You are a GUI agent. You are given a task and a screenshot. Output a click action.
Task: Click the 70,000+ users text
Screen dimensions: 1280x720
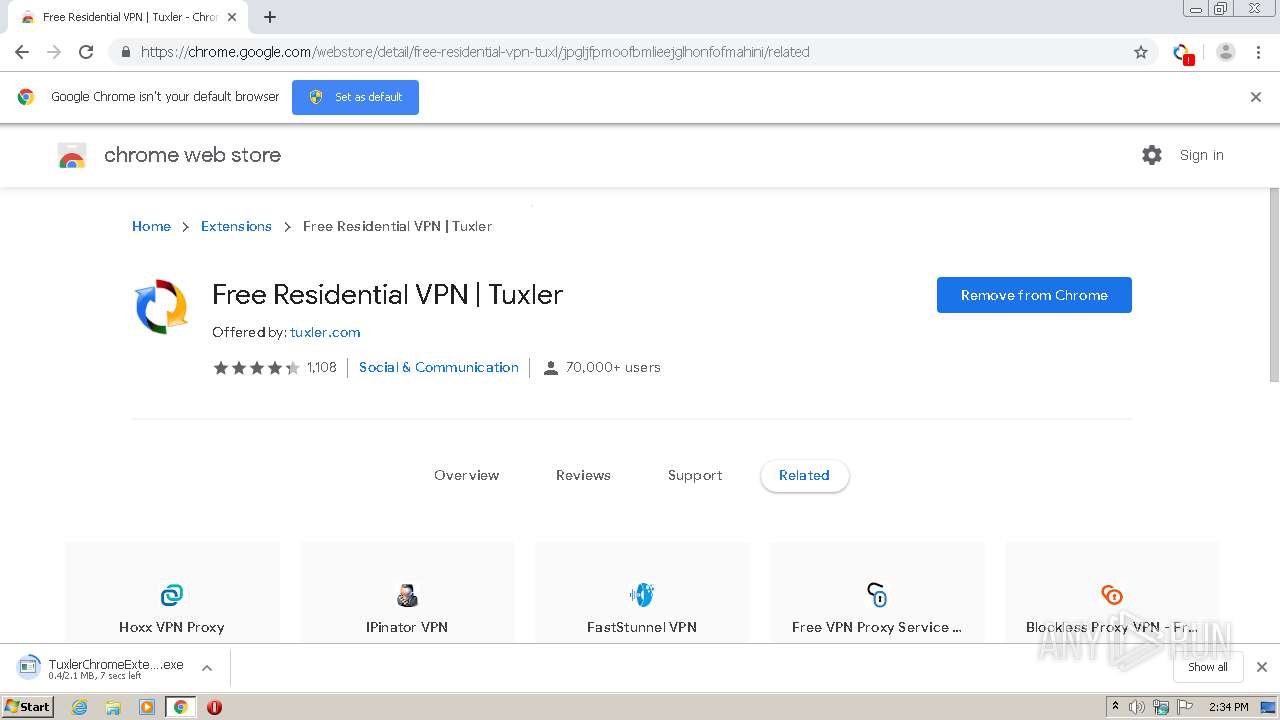[x=613, y=367]
